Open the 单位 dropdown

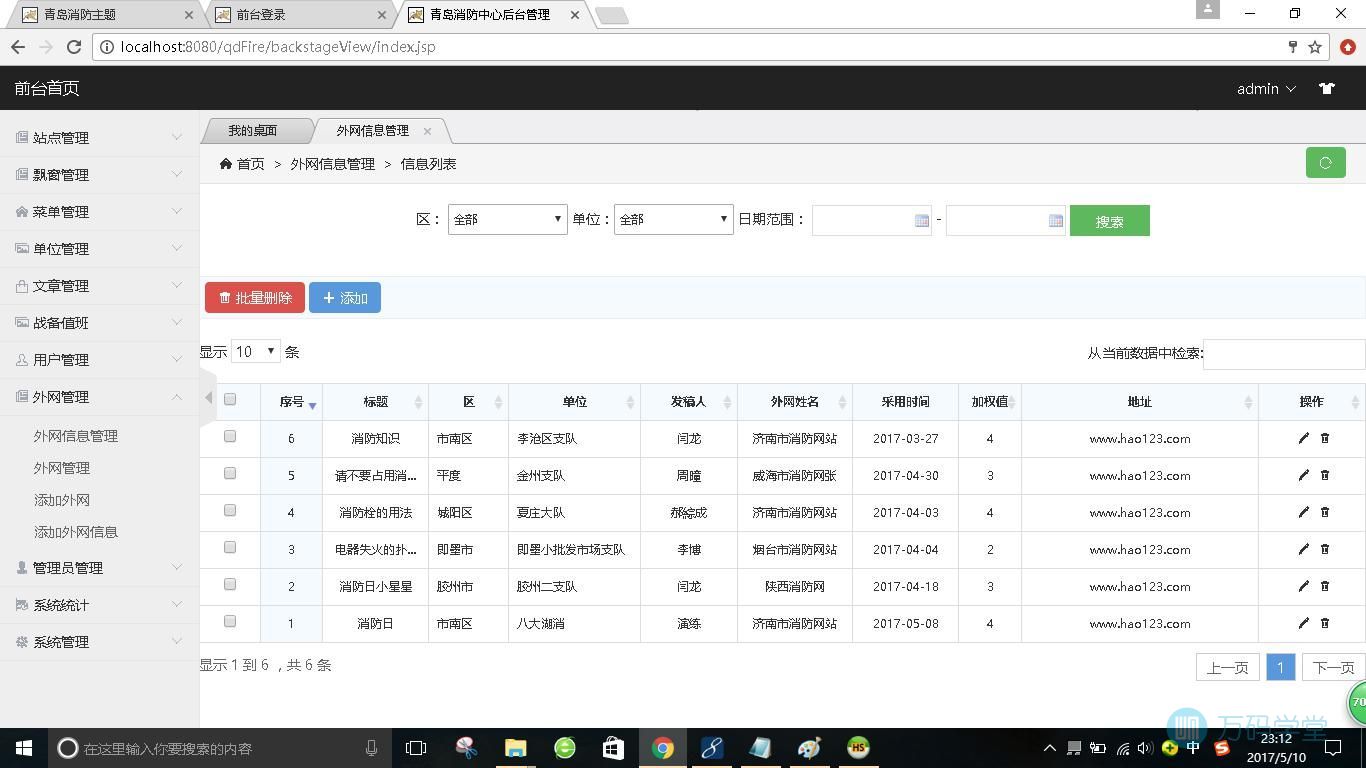(x=674, y=219)
